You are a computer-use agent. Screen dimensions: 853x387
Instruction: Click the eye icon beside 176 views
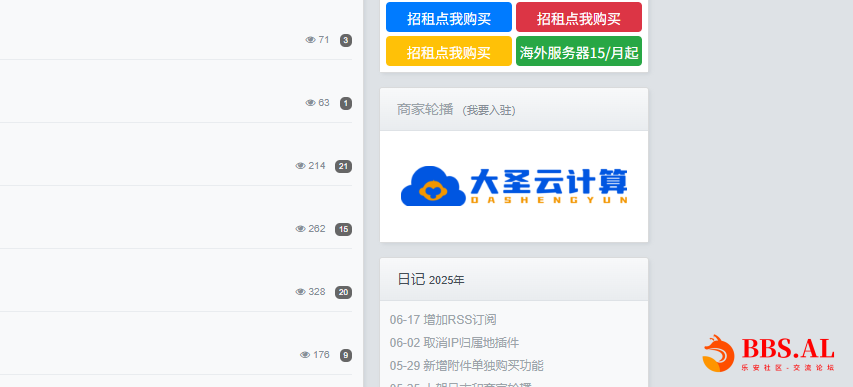tap(305, 355)
